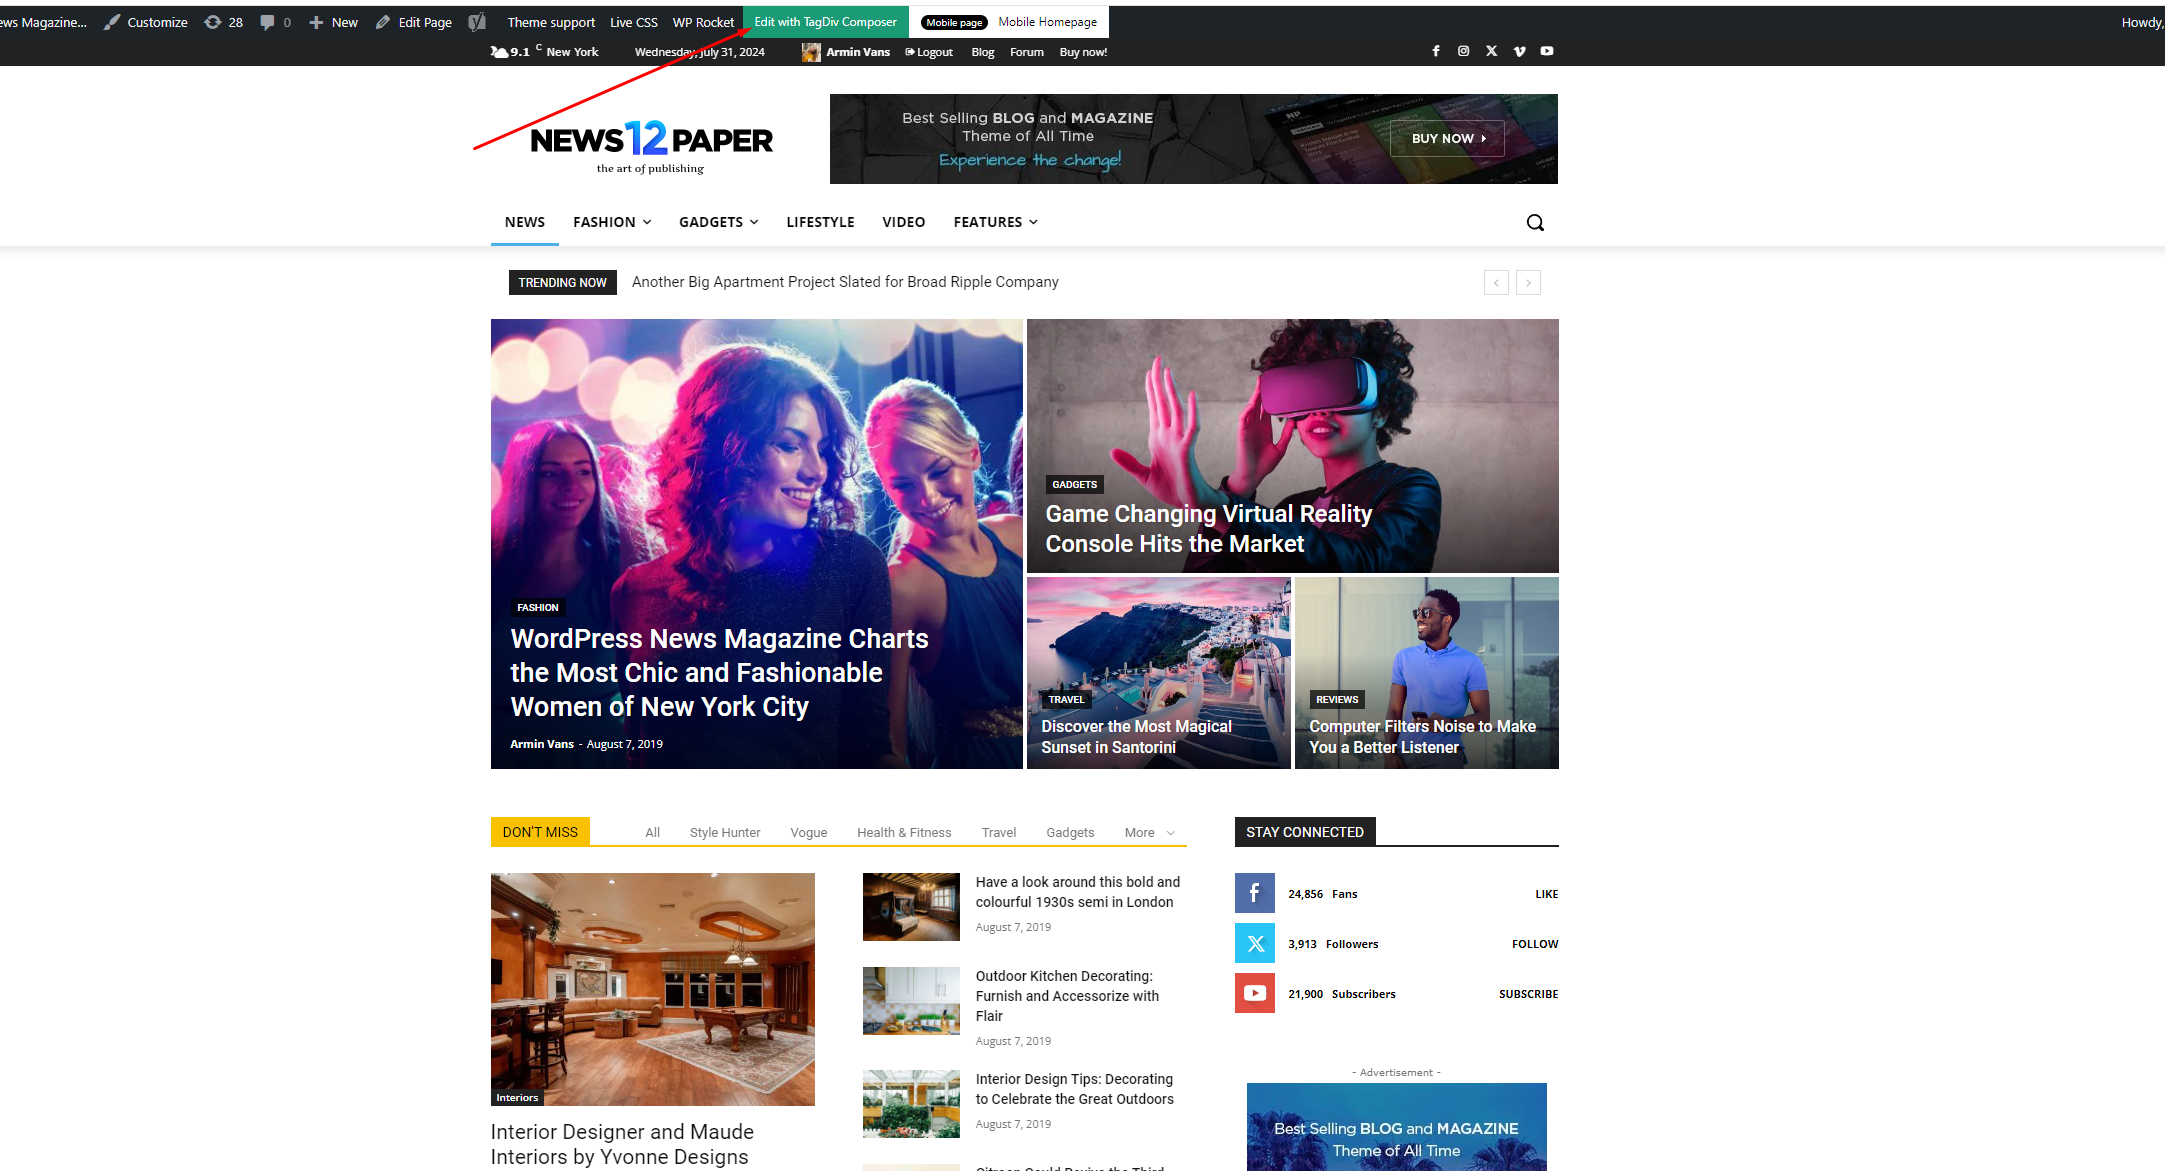Open the Forum link
The width and height of the screenshot is (2165, 1171).
(x=1026, y=52)
